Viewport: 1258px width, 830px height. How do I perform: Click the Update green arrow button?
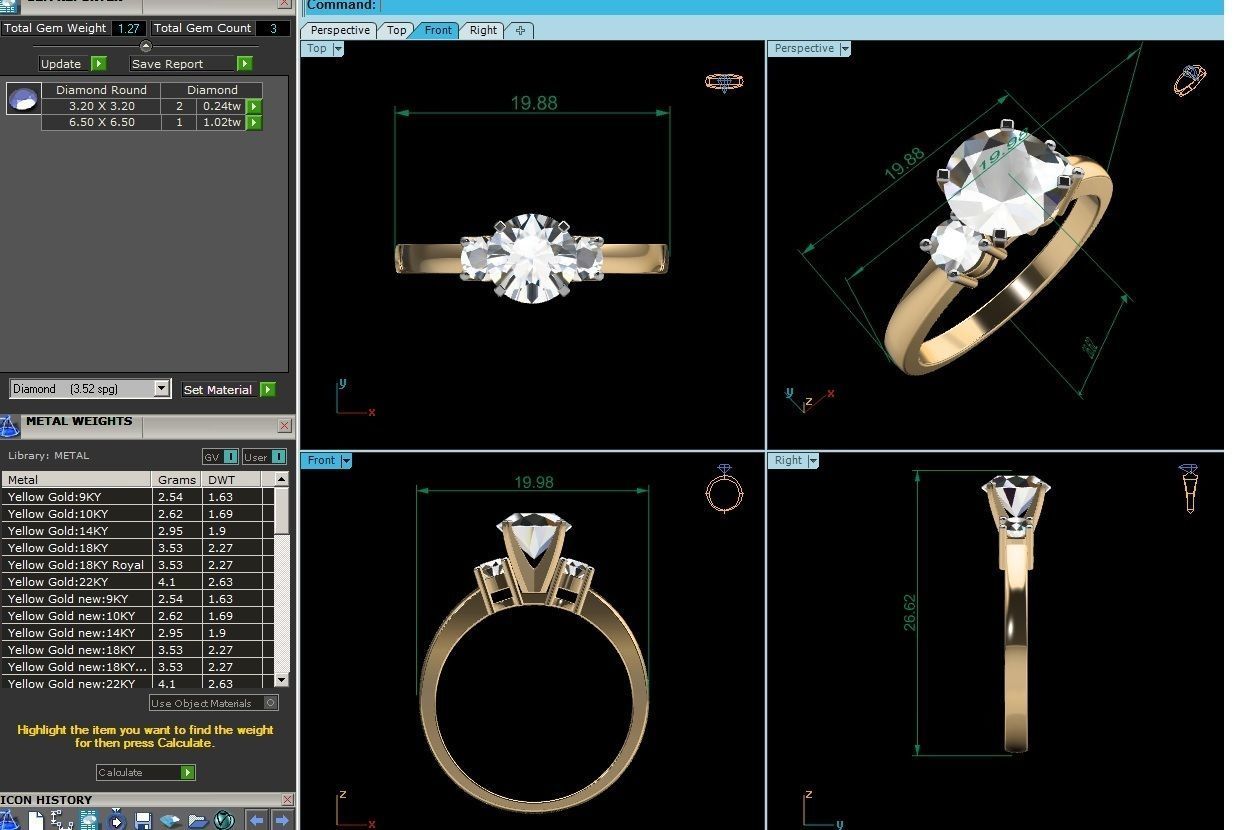(99, 64)
